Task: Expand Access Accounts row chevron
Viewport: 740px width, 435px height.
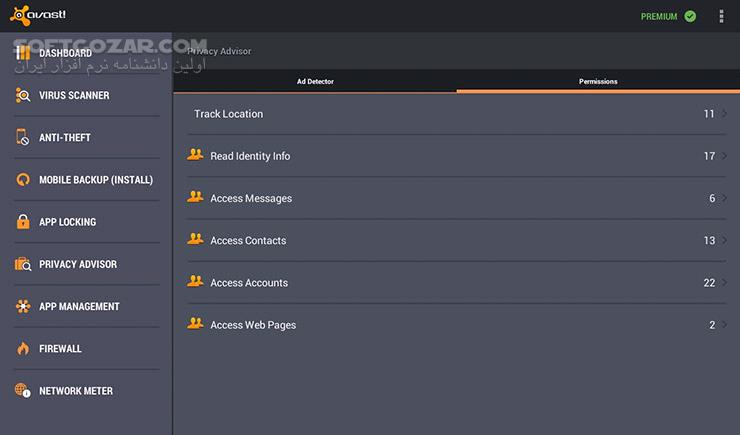Action: click(x=724, y=283)
